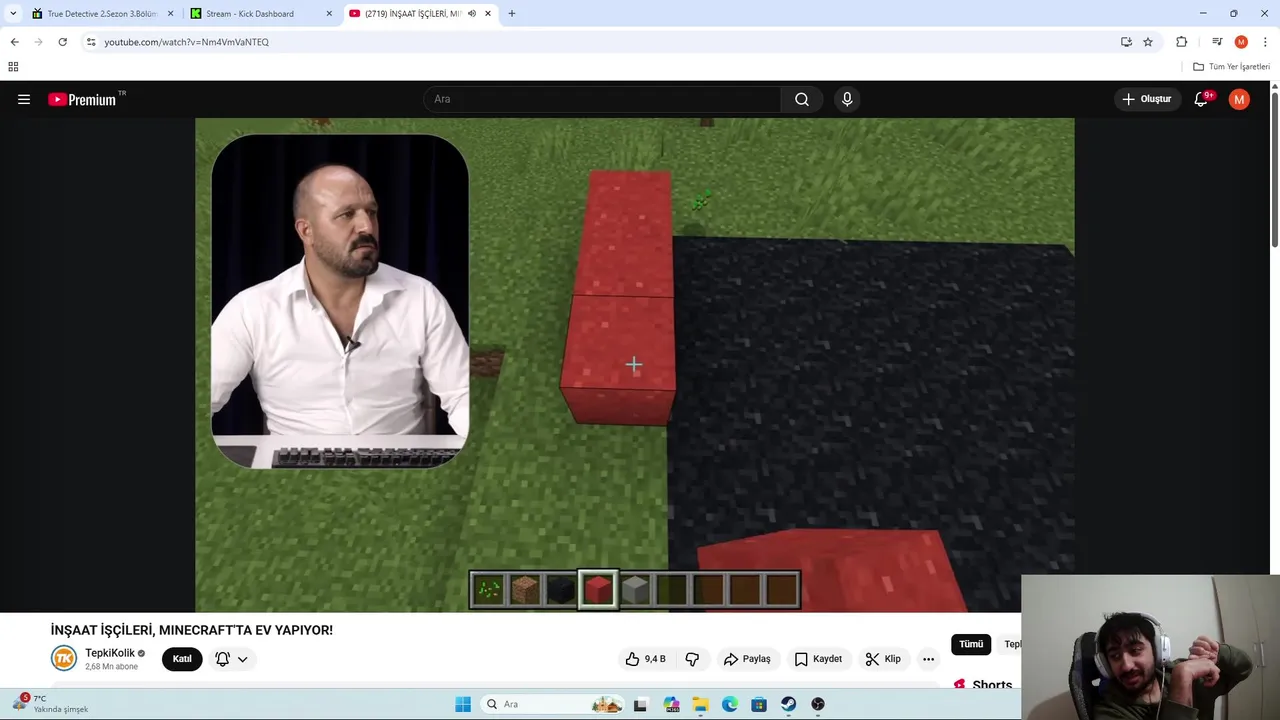
Task: Click install app icon in address bar
Action: [1126, 42]
